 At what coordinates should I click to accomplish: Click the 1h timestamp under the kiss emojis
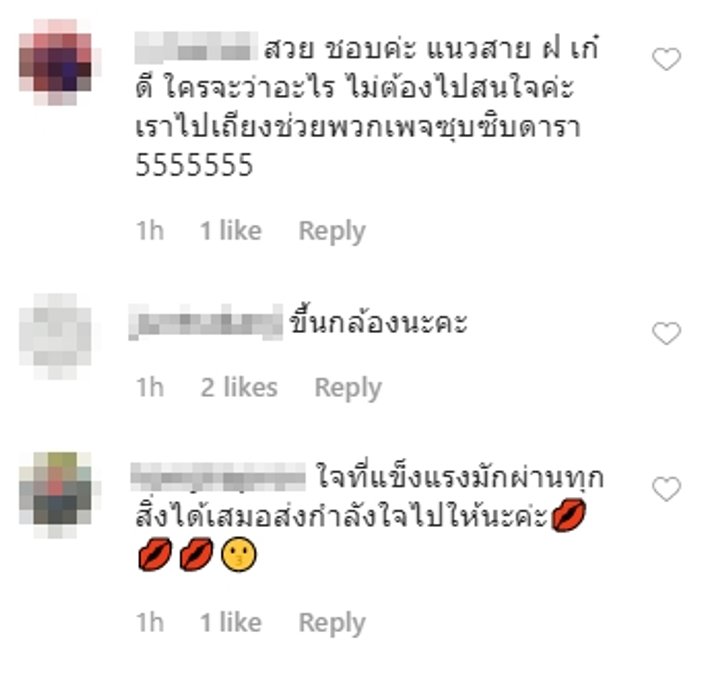(x=150, y=622)
